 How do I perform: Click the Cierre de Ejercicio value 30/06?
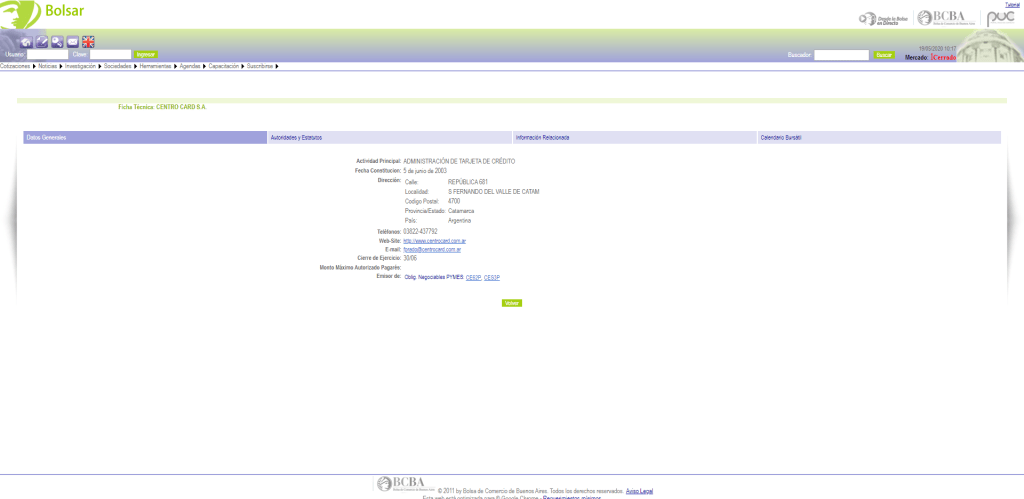pyautogui.click(x=410, y=258)
